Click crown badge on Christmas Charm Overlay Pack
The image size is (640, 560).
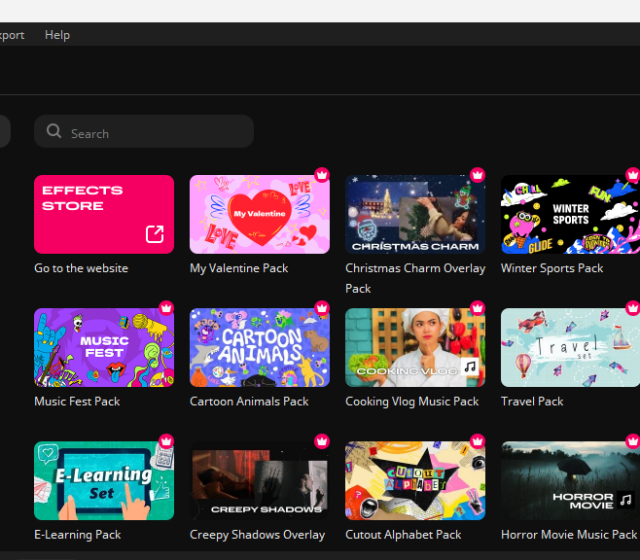(478, 175)
